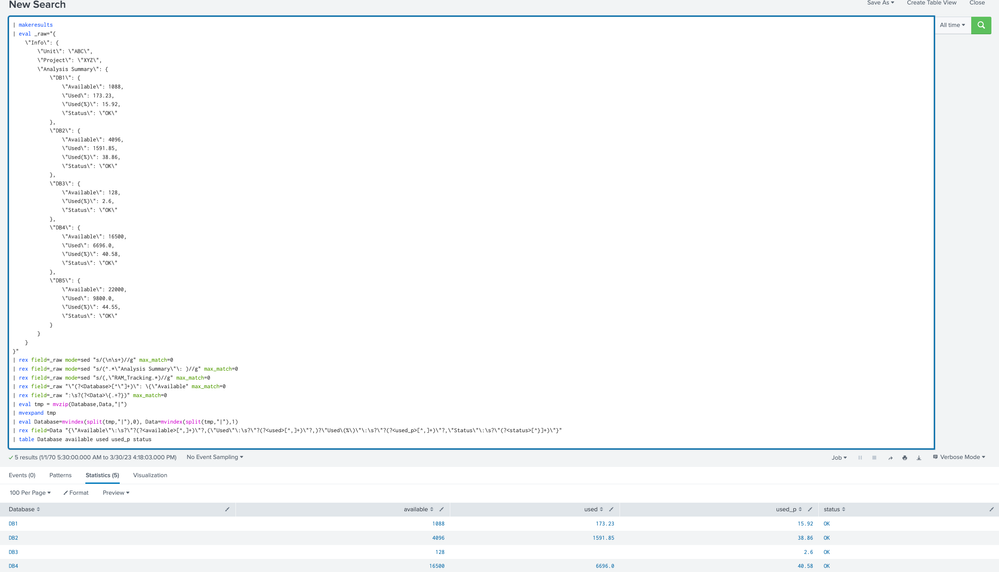
Task: Run the search with the green magnifier button
Action: [981, 25]
